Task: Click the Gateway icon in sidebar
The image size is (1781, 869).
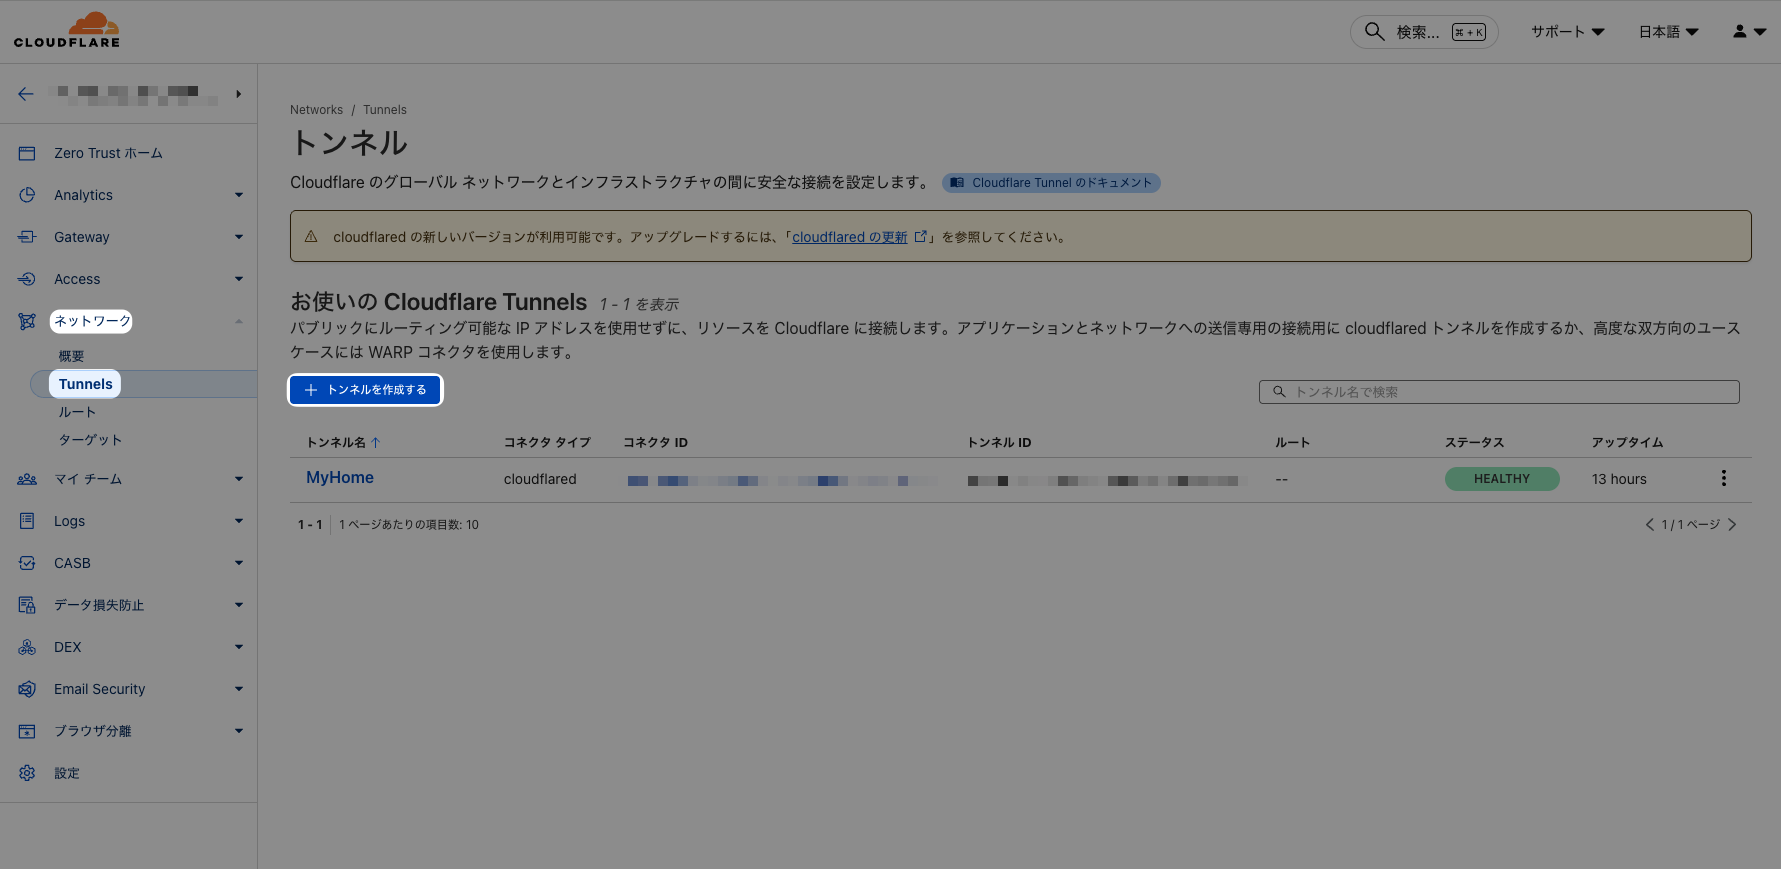Action: (27, 237)
